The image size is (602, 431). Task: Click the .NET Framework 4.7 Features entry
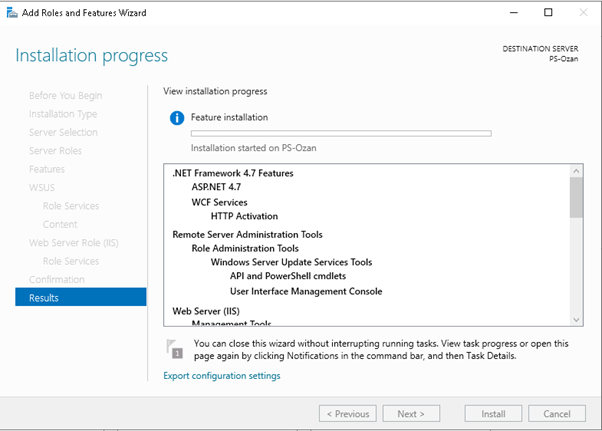point(232,173)
